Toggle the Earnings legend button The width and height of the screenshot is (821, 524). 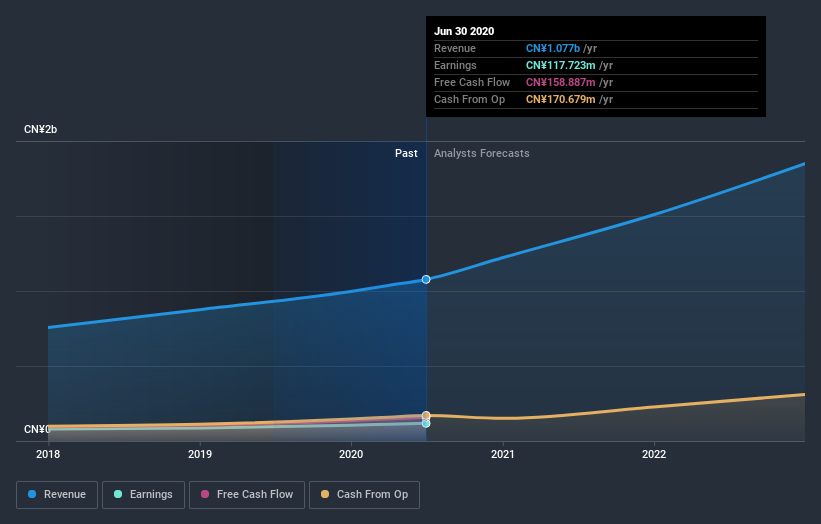coord(143,495)
